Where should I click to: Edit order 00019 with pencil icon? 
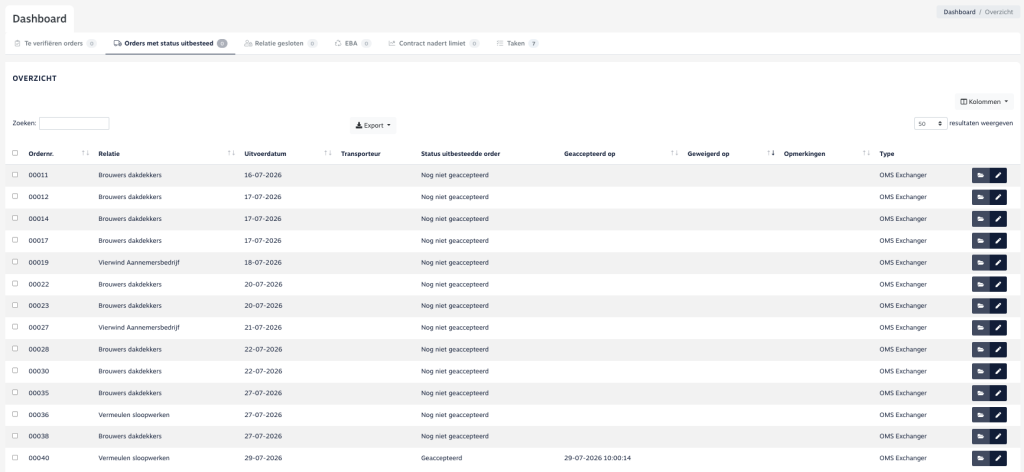998,262
